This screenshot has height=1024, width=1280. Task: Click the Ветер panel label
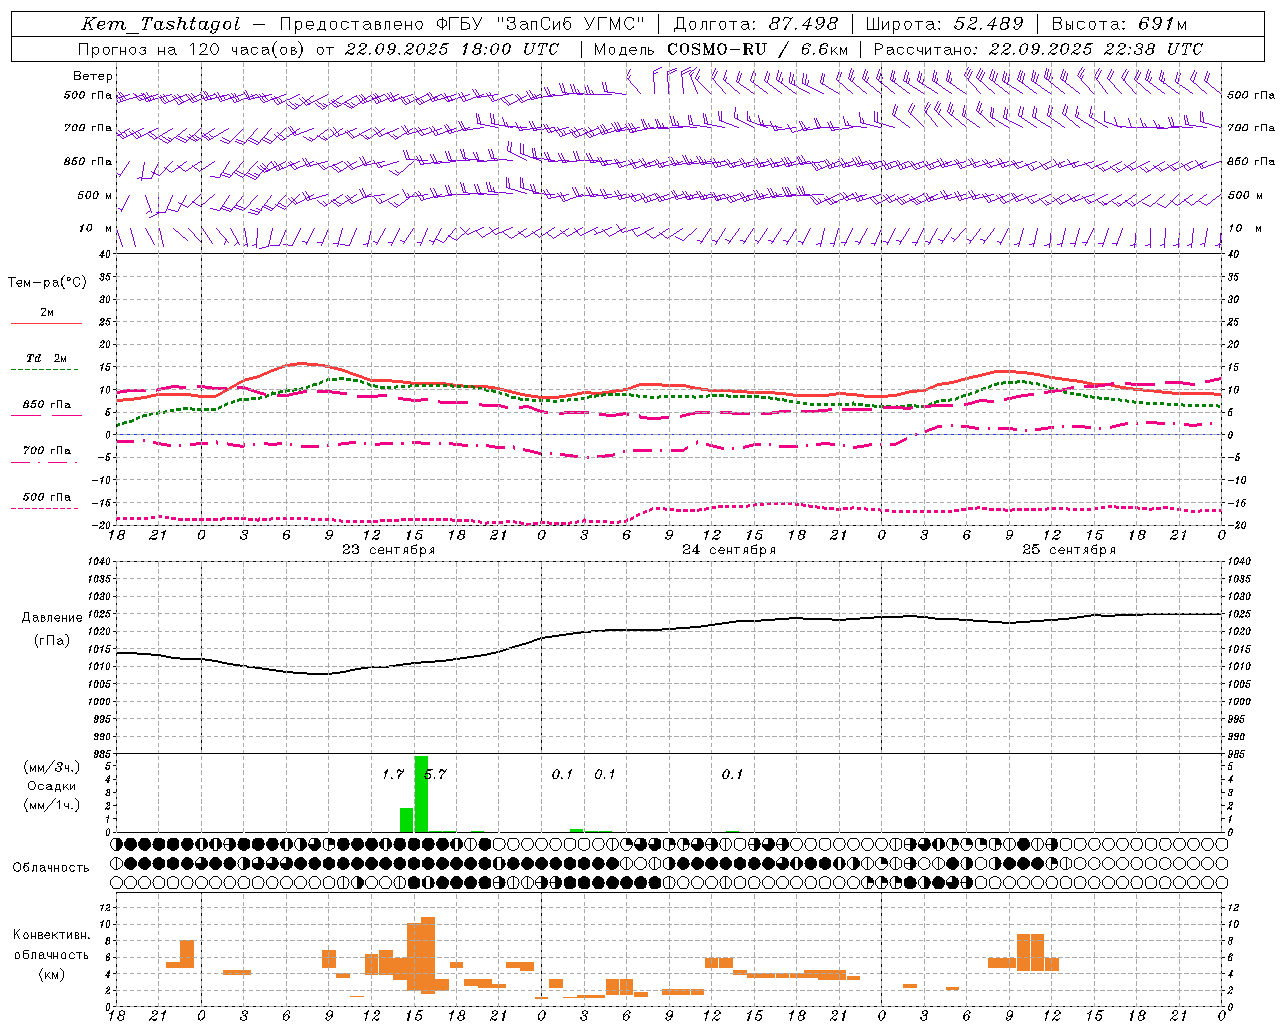point(93,76)
